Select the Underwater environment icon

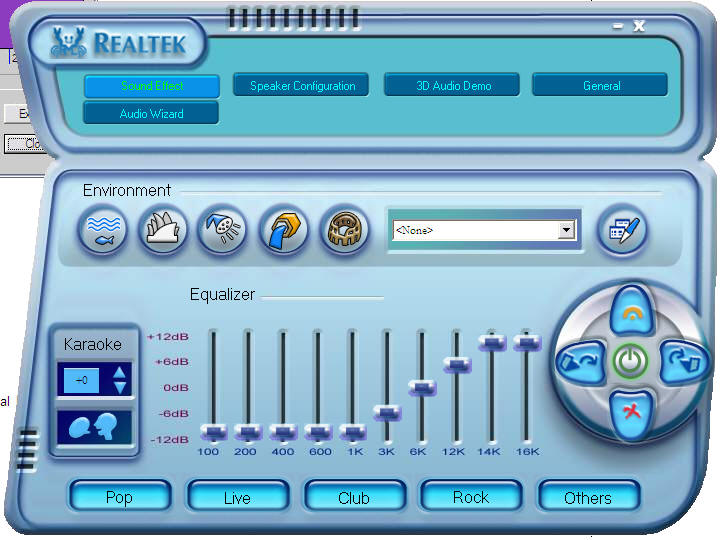coord(103,230)
